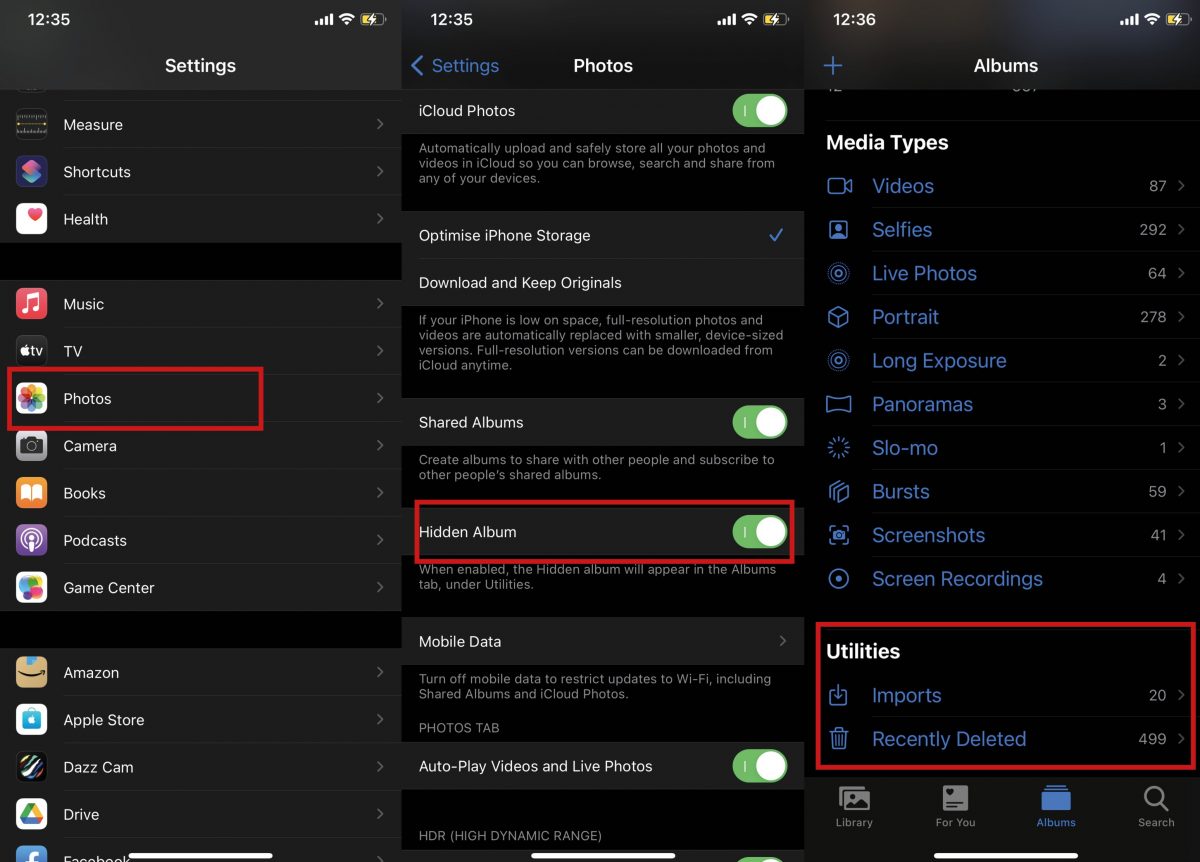Screen dimensions: 1200x862
Task: Open the Photos app icon in Settings
Action: pos(32,398)
